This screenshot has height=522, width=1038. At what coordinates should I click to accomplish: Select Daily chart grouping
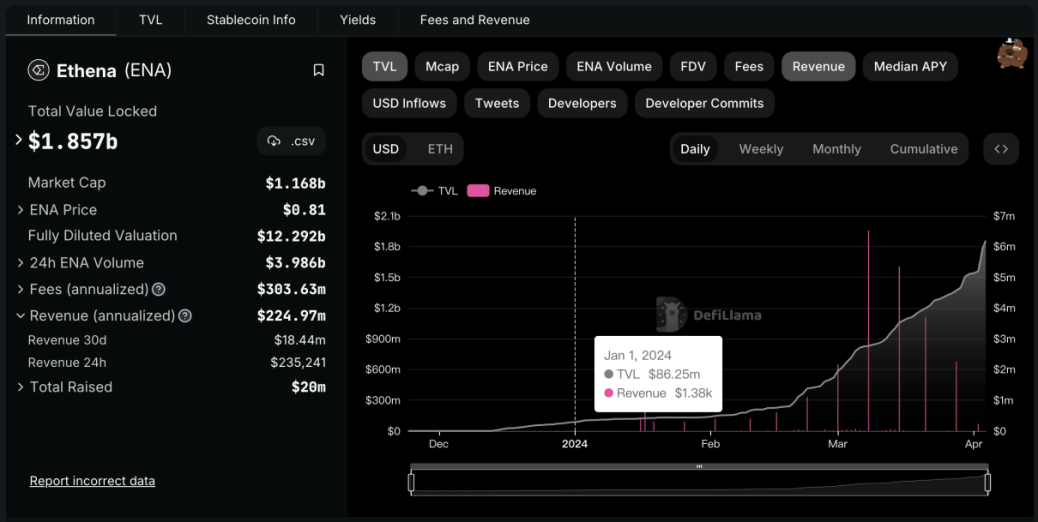pos(695,149)
